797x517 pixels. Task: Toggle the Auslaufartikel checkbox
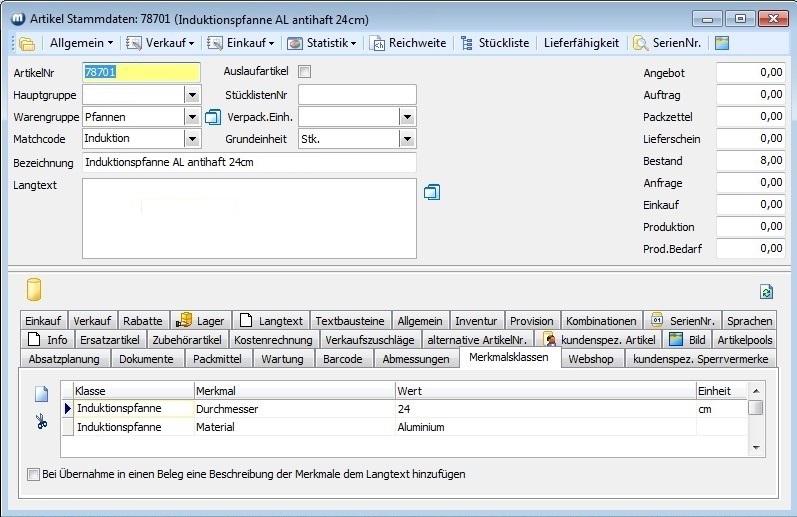tap(305, 72)
